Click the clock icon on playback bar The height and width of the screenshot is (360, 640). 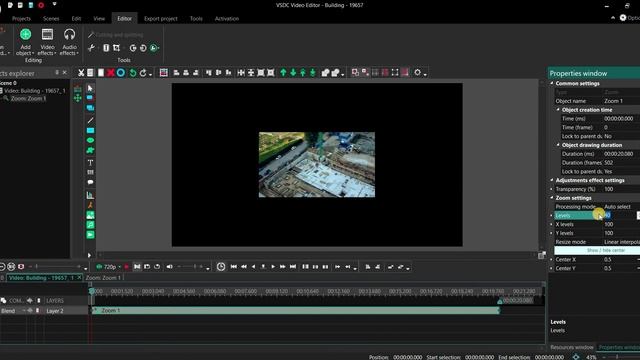(x=221, y=267)
